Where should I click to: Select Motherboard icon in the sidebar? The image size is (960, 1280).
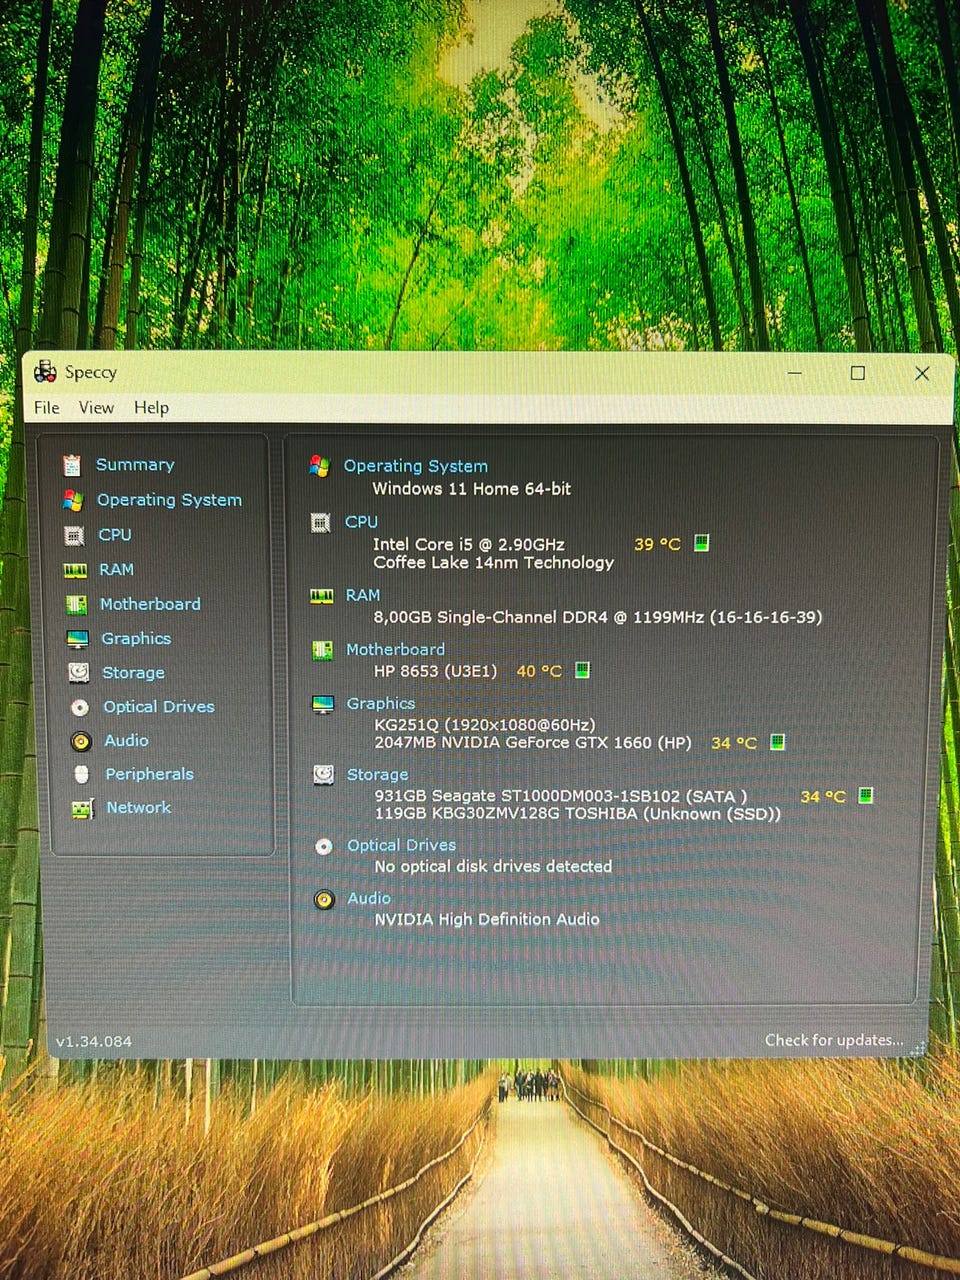pos(76,604)
